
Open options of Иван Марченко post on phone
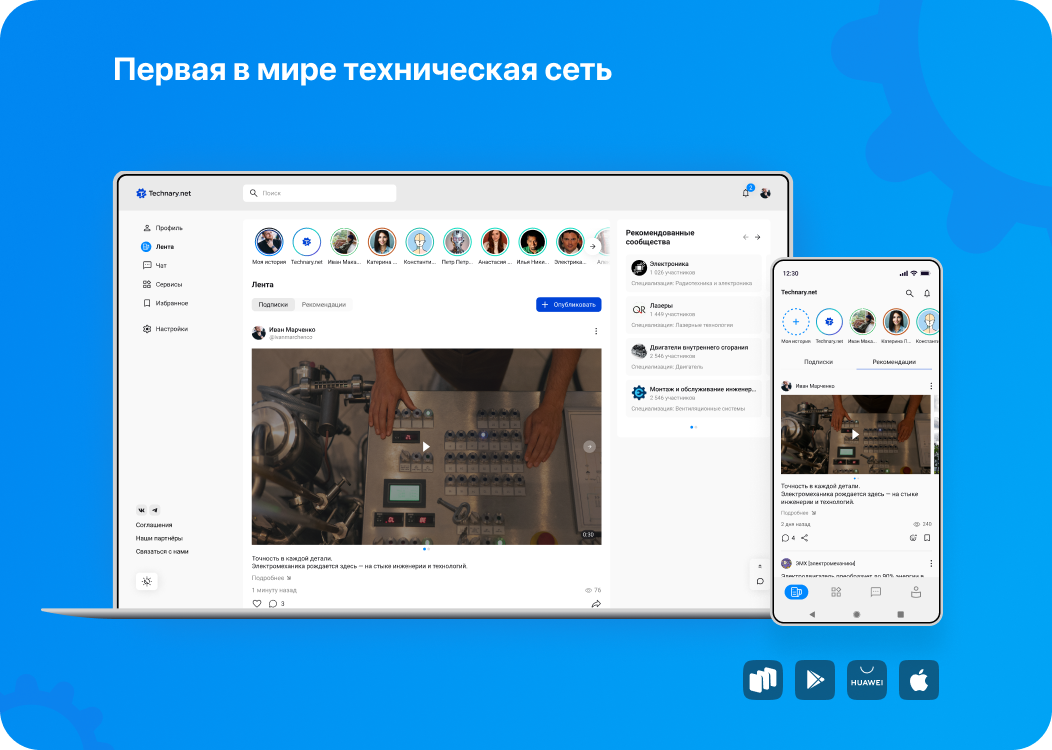click(931, 386)
